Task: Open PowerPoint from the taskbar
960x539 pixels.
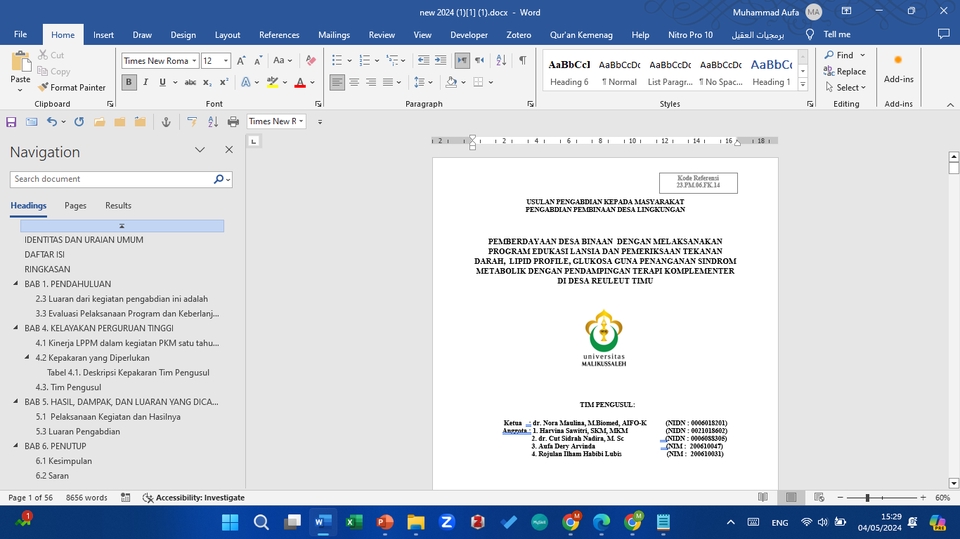Action: pyautogui.click(x=385, y=522)
